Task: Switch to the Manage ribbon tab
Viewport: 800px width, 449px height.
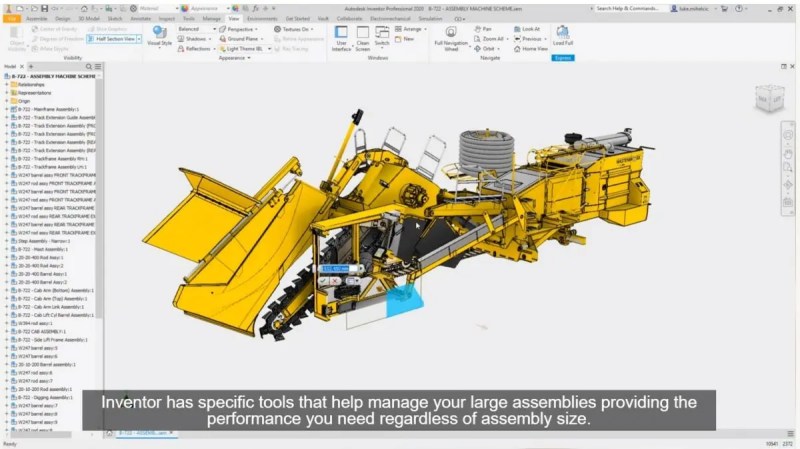Action: [x=211, y=18]
